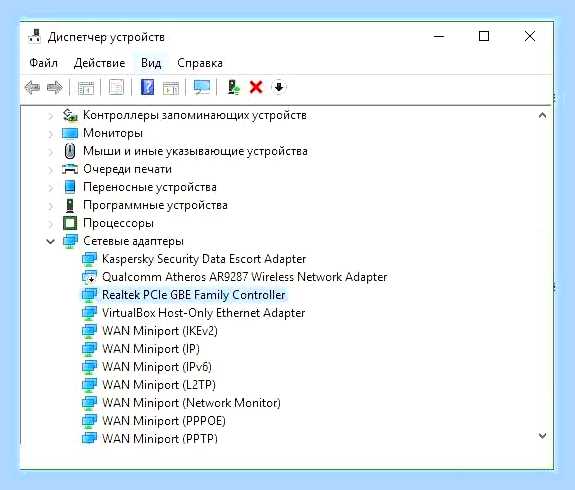
Task: Click the action pane toolbar icon
Action: 171,88
